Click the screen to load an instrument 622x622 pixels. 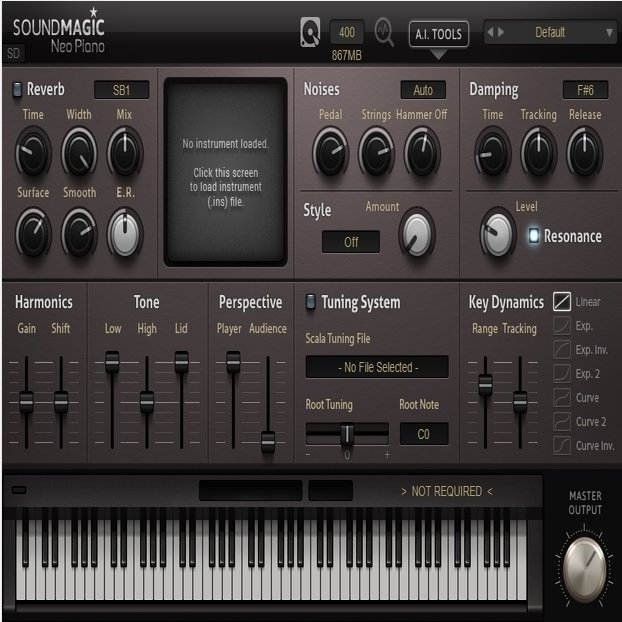click(x=225, y=172)
